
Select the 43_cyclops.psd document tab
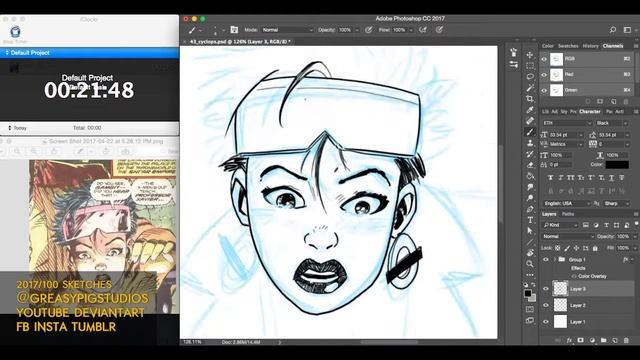[x=240, y=42]
